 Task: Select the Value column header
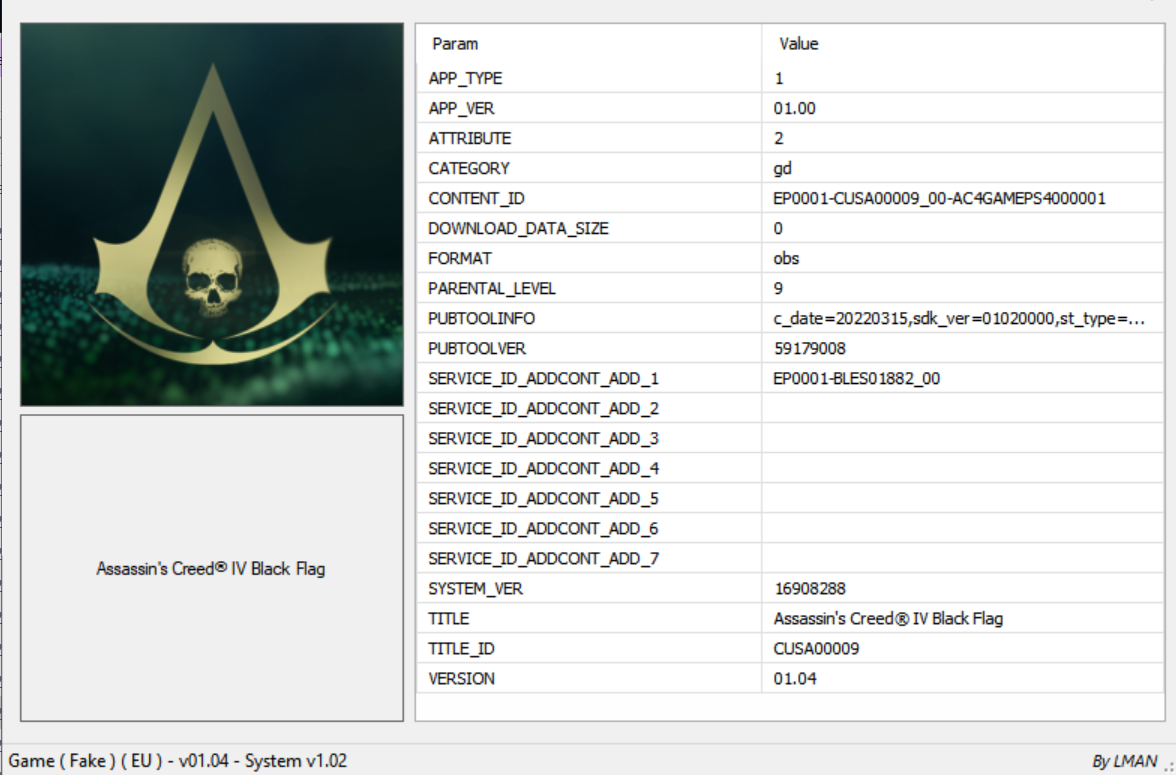click(x=962, y=44)
